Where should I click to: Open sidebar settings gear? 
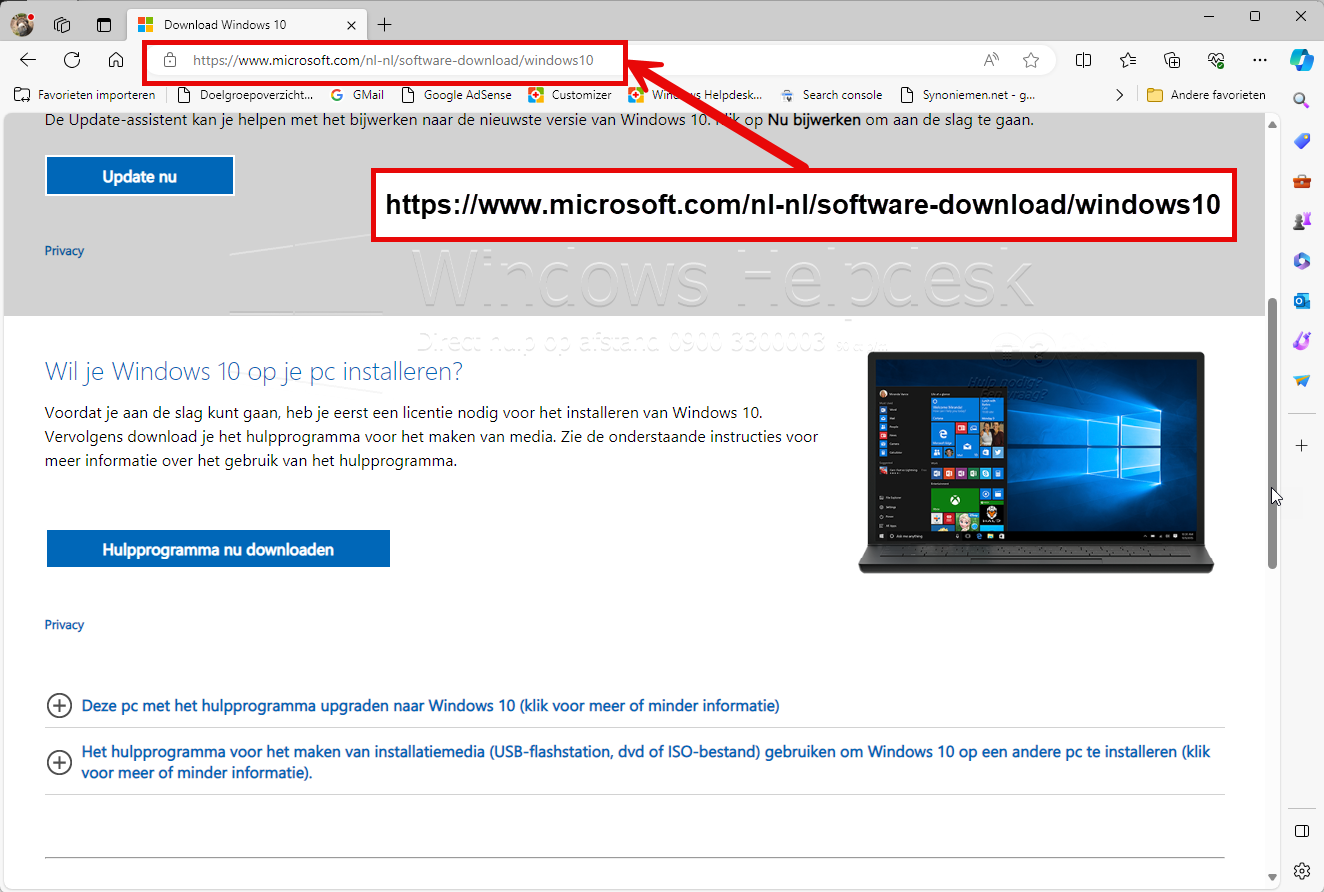[x=1301, y=871]
